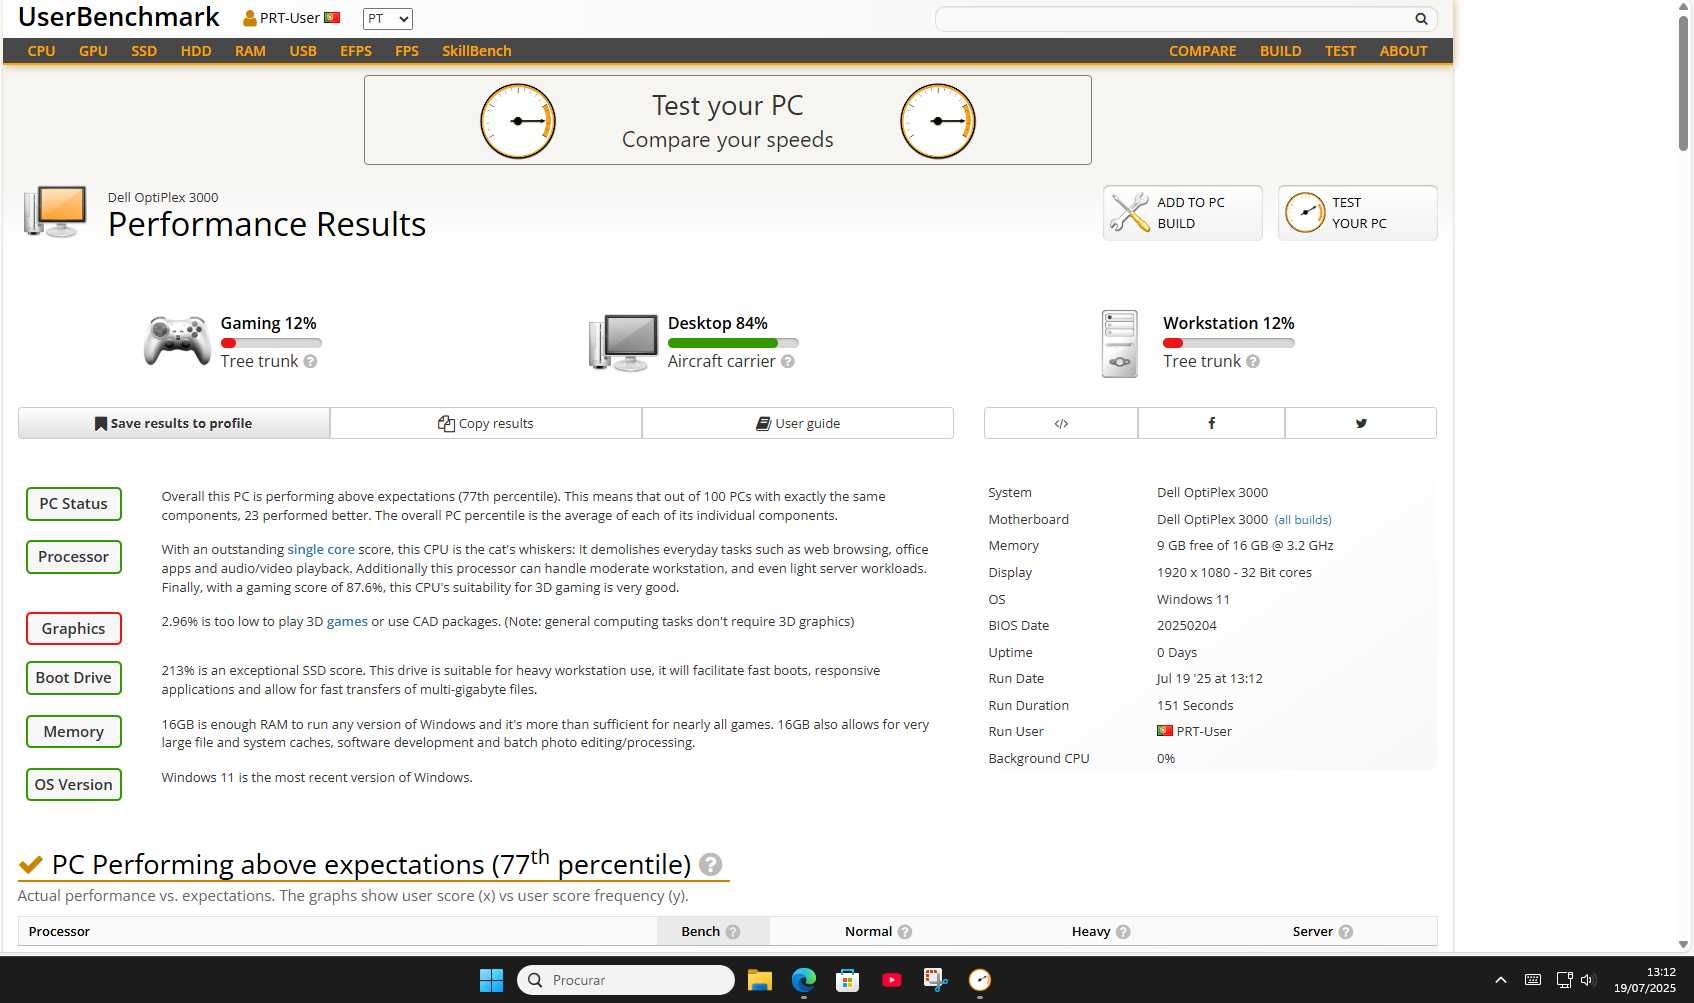
Task: Share results on Facebook
Action: (x=1211, y=423)
